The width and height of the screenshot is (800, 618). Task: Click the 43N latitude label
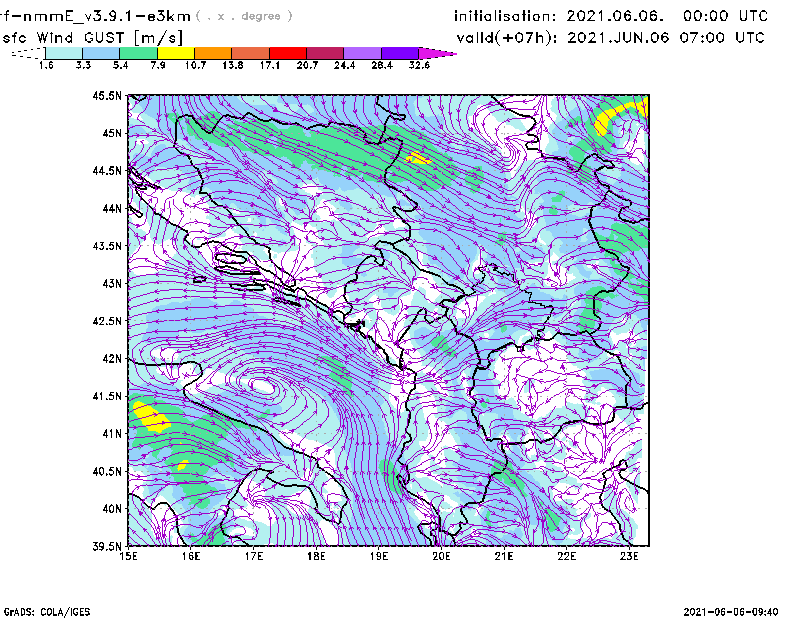tap(112, 283)
